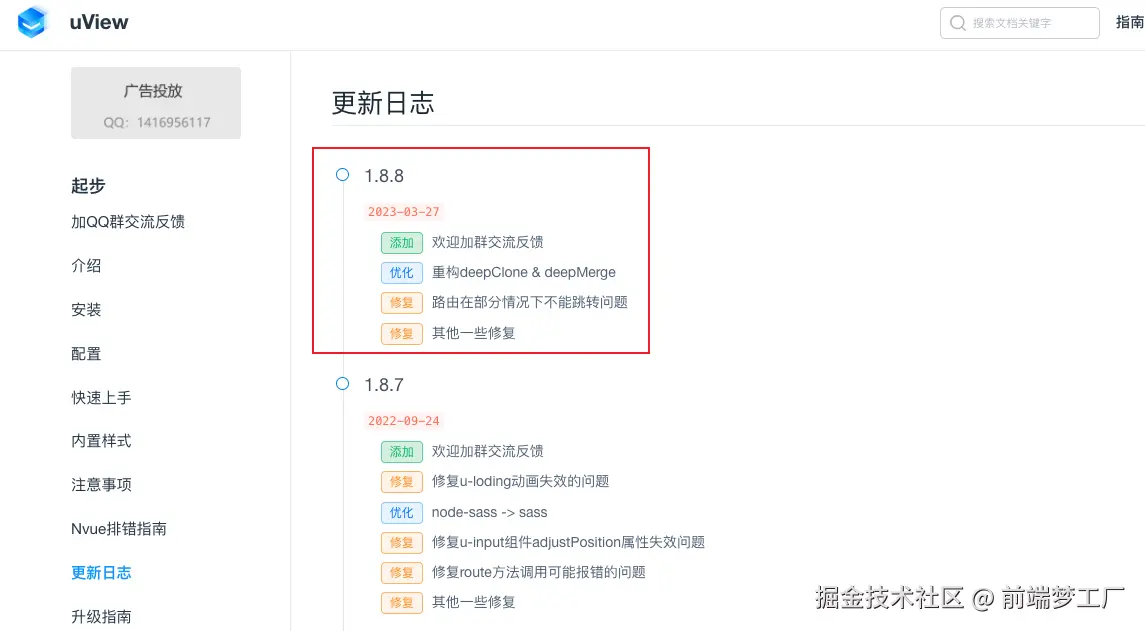Click the 修复 tag beside u-input entry
This screenshot has height=631, width=1145.
[x=401, y=543]
